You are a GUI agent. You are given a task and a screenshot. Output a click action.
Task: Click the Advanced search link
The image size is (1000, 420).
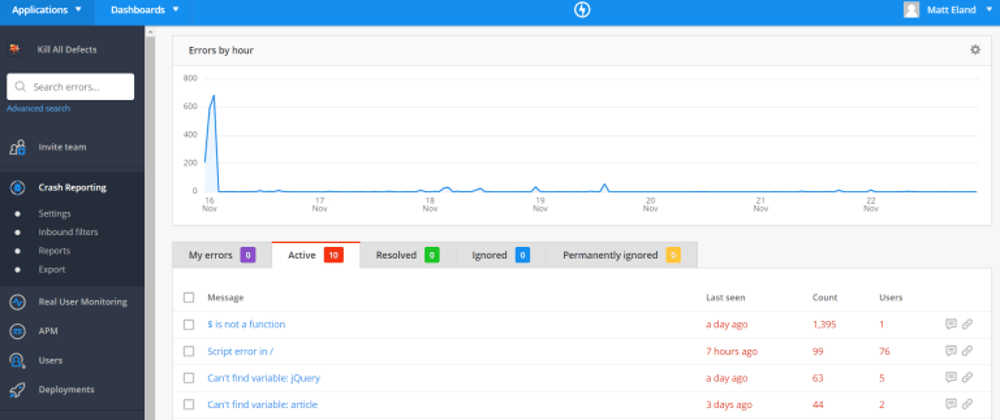(38, 108)
